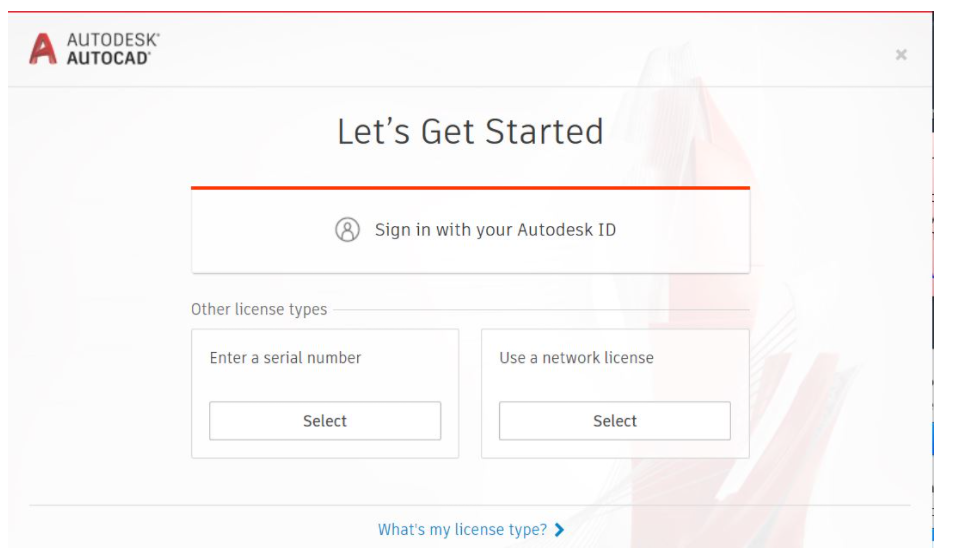
Task: Click the AUTODESK AUTOCAD wordmark text
Action: click(x=113, y=49)
